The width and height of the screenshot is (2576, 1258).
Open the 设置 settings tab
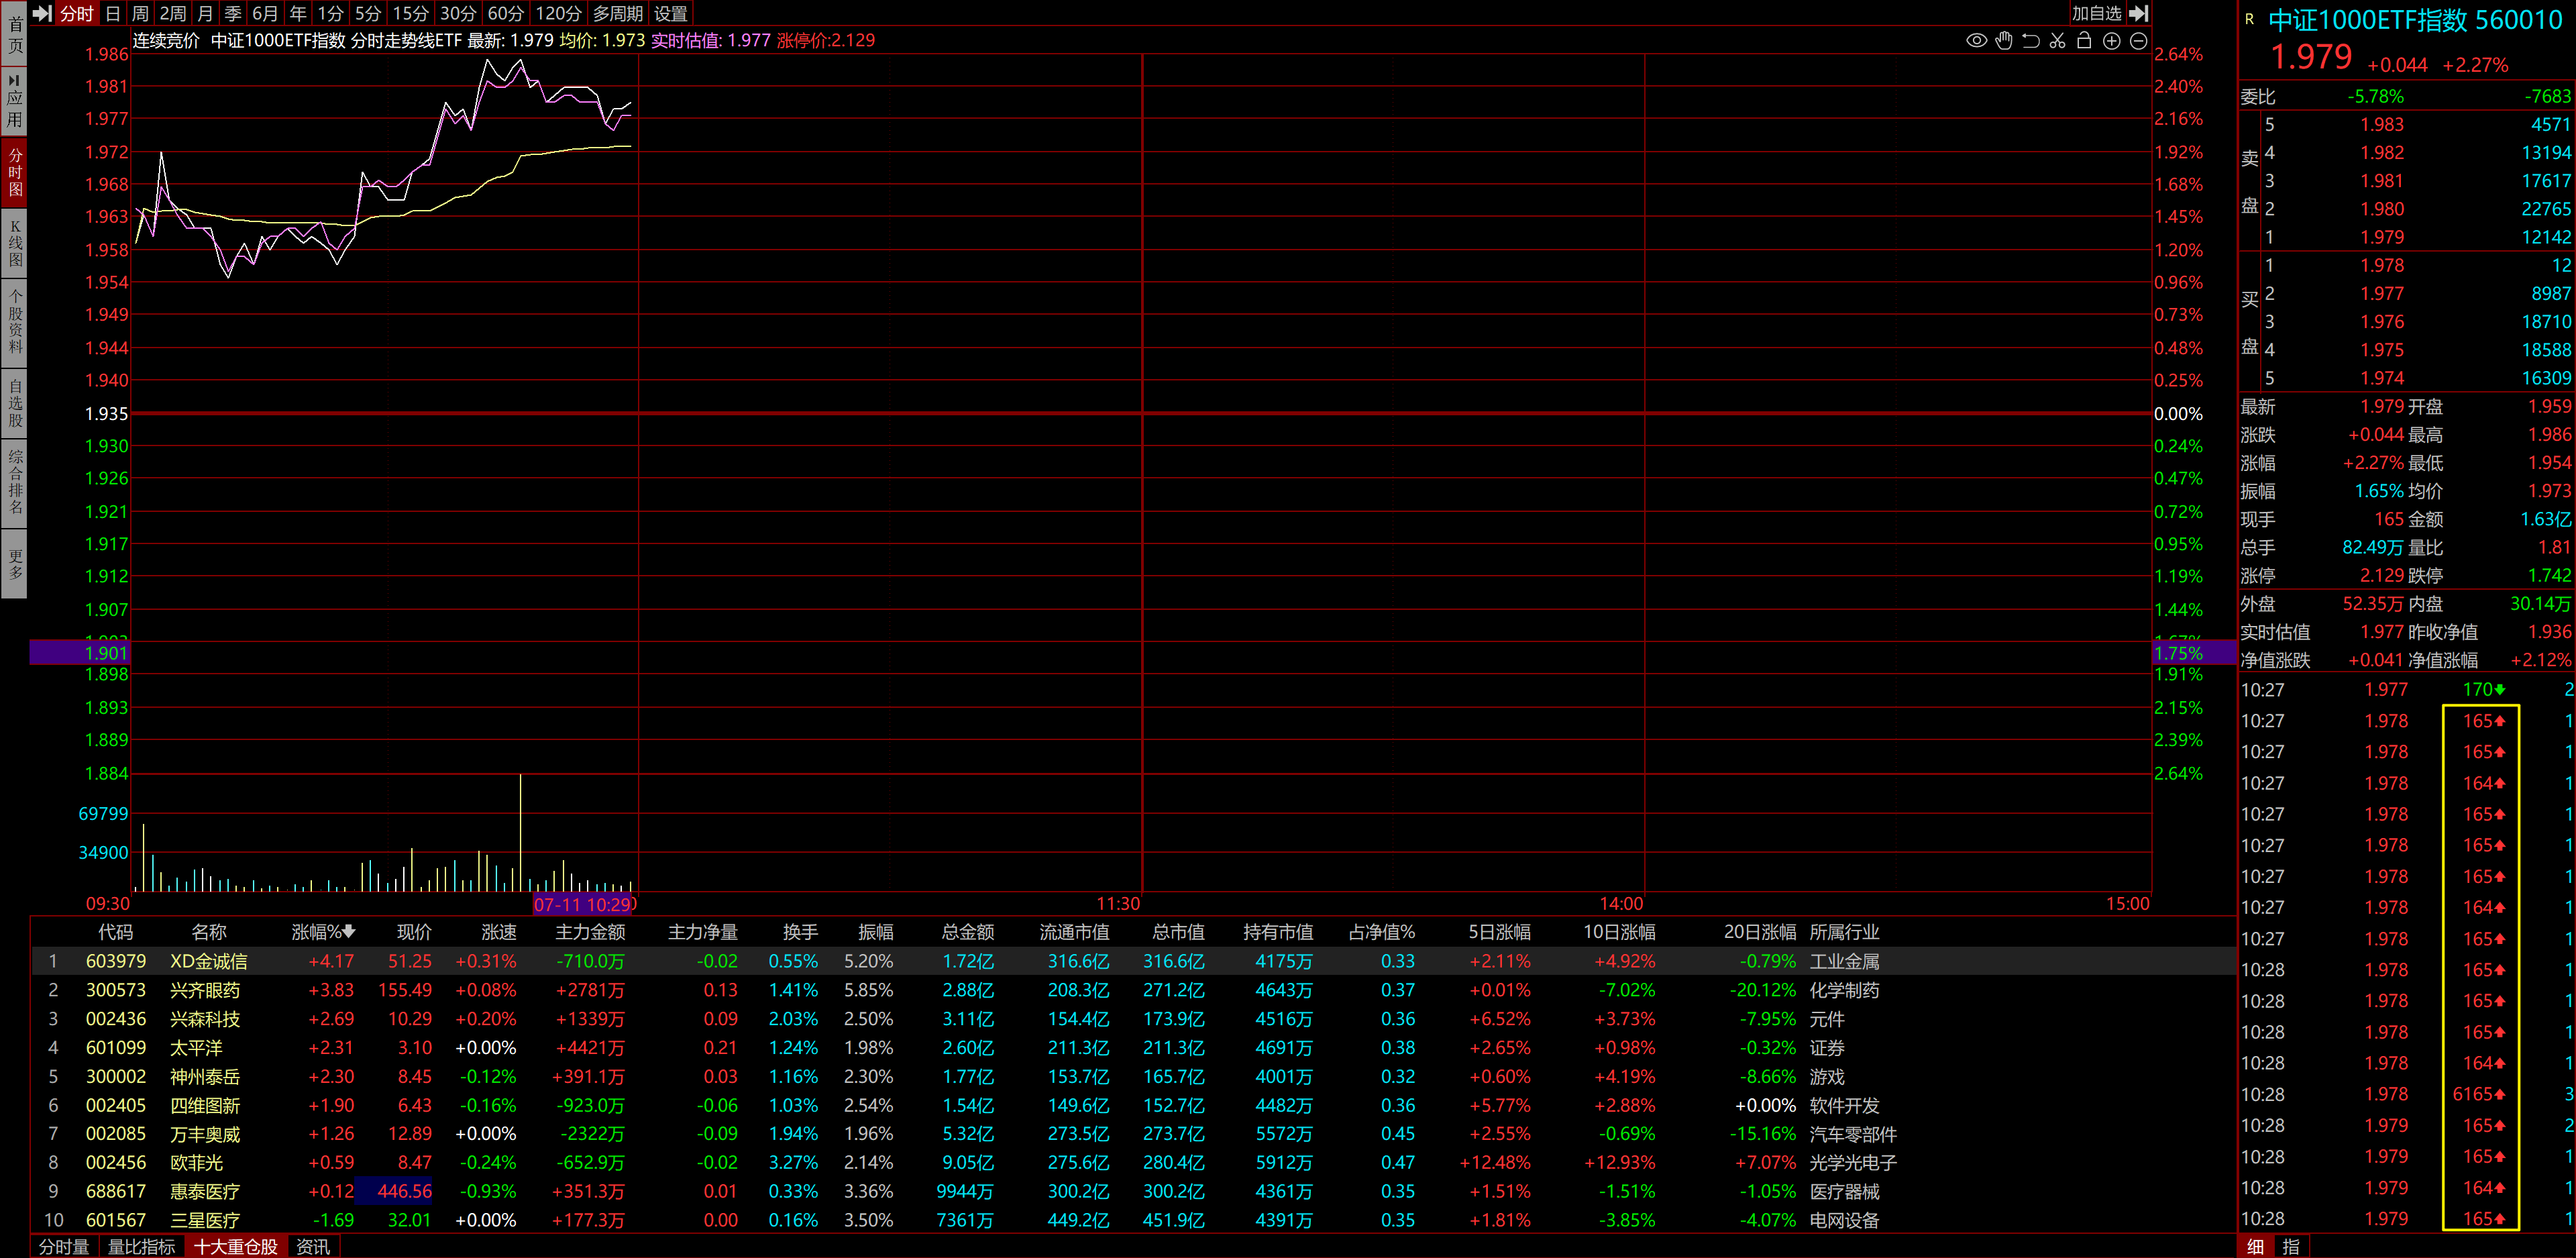pyautogui.click(x=670, y=13)
